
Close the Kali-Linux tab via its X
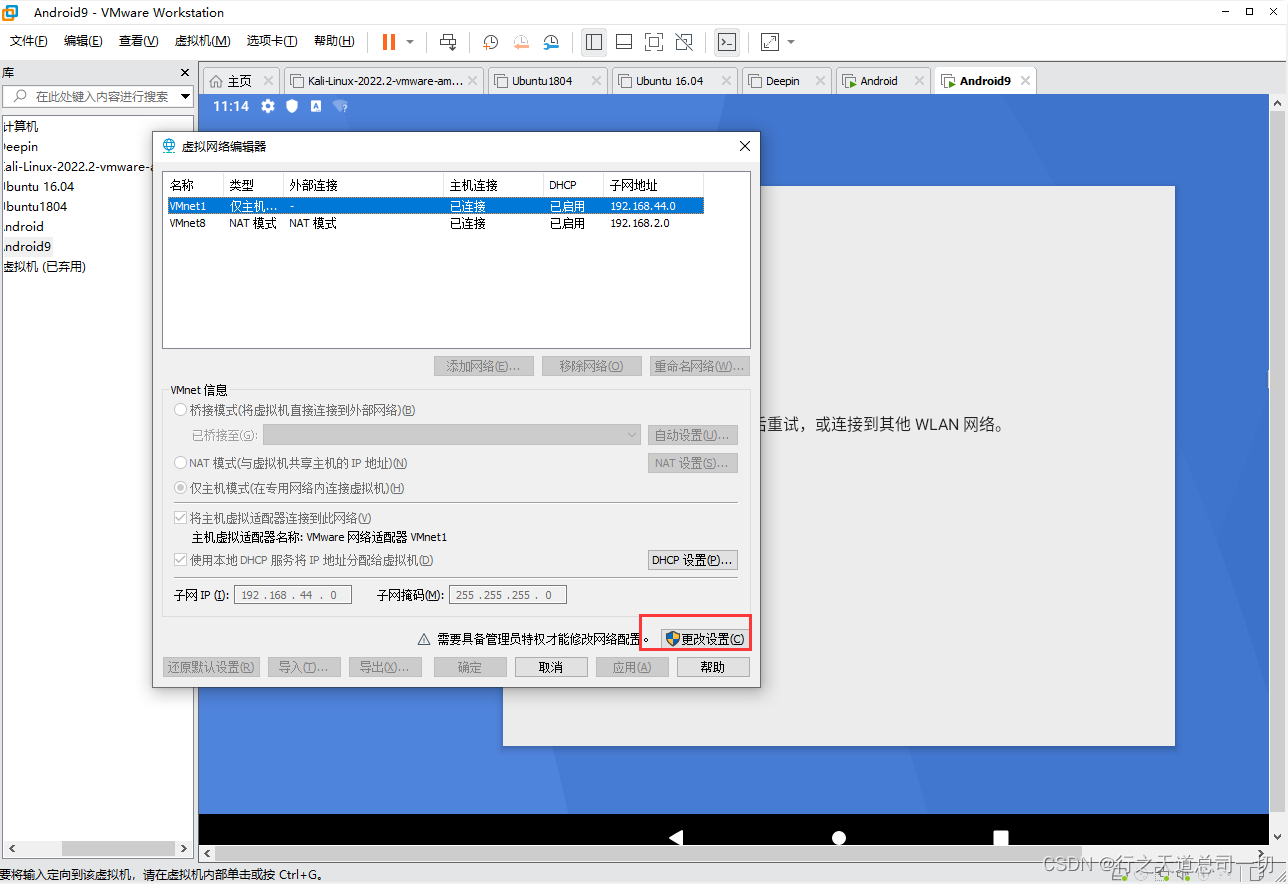click(473, 81)
